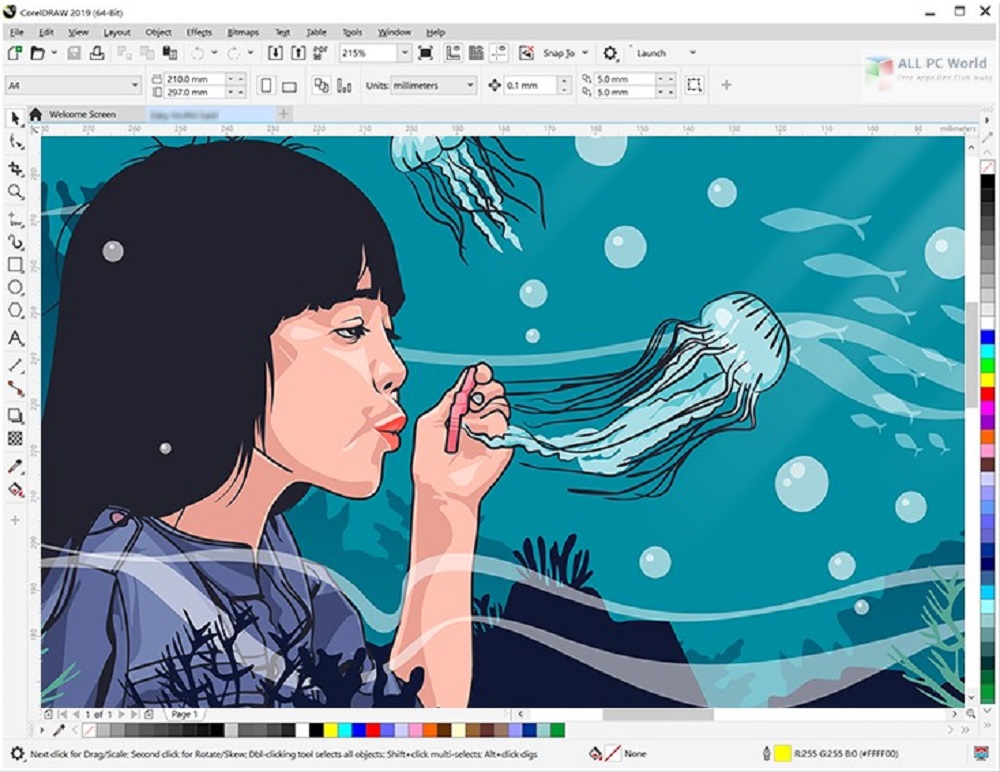1000x772 pixels.
Task: Set Landscape page orientation
Action: tap(290, 85)
